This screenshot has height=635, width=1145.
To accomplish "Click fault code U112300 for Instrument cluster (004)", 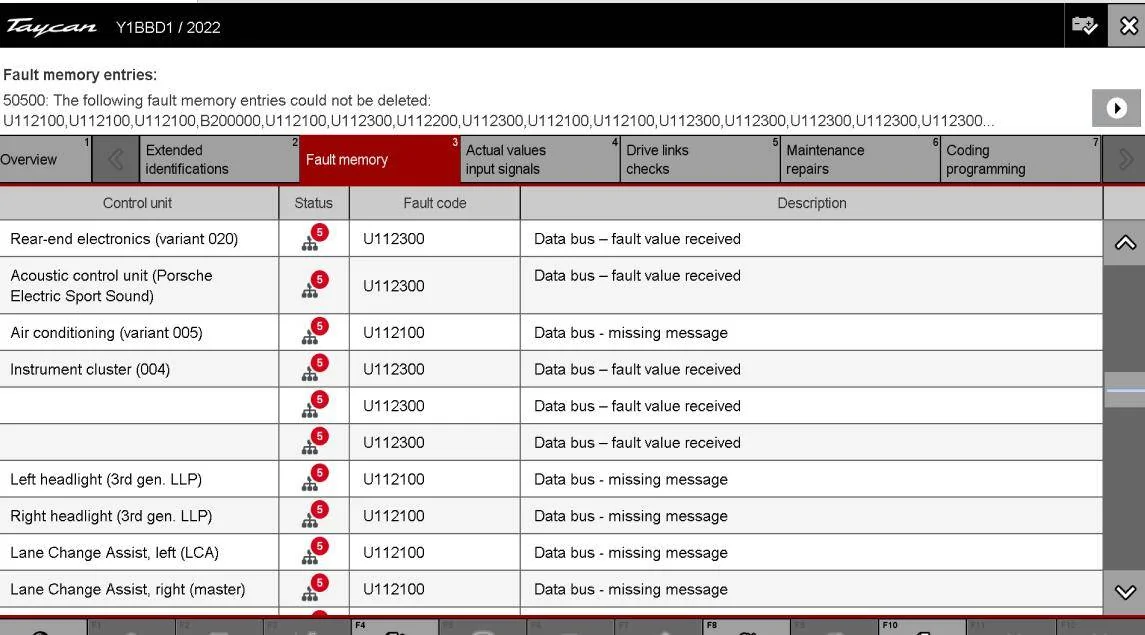I will coord(394,369).
